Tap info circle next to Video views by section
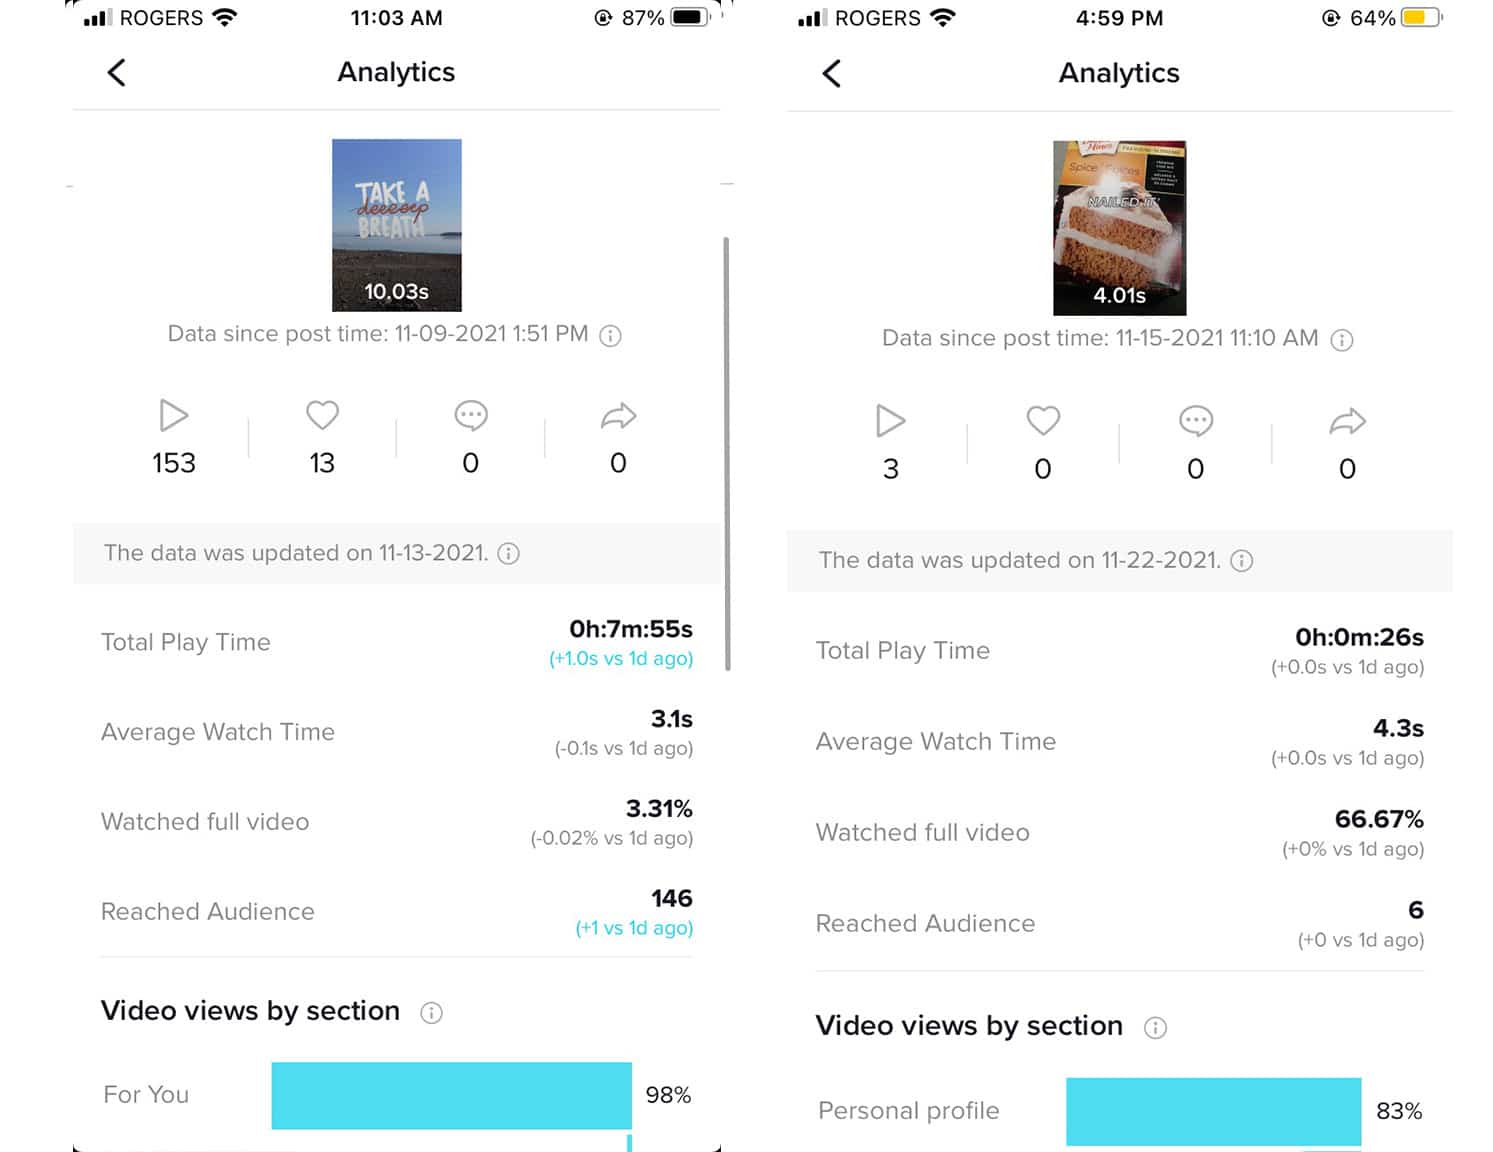The width and height of the screenshot is (1493, 1152). coord(431,1013)
